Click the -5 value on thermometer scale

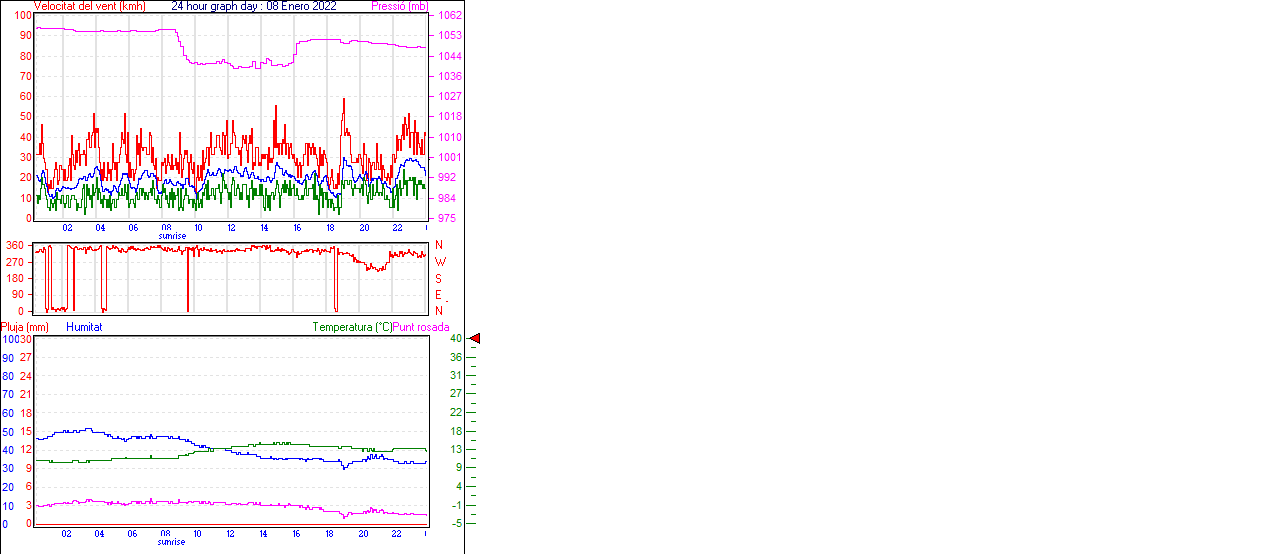455,523
